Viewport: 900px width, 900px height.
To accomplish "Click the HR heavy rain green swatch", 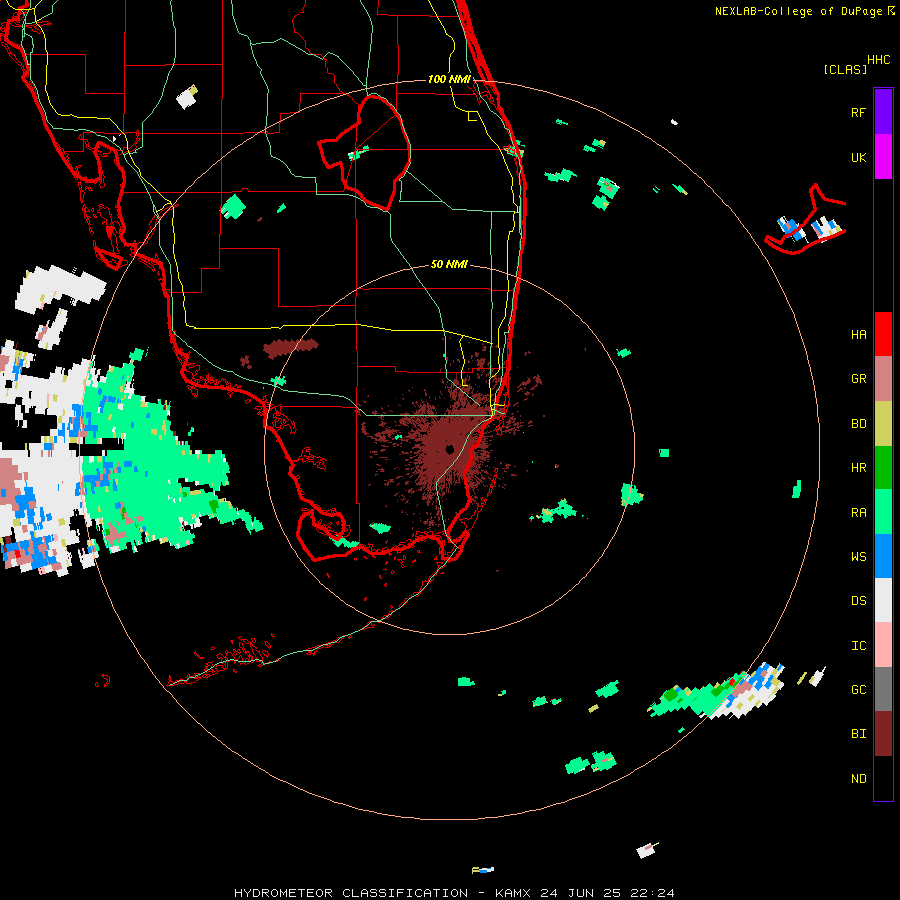I will click(883, 468).
